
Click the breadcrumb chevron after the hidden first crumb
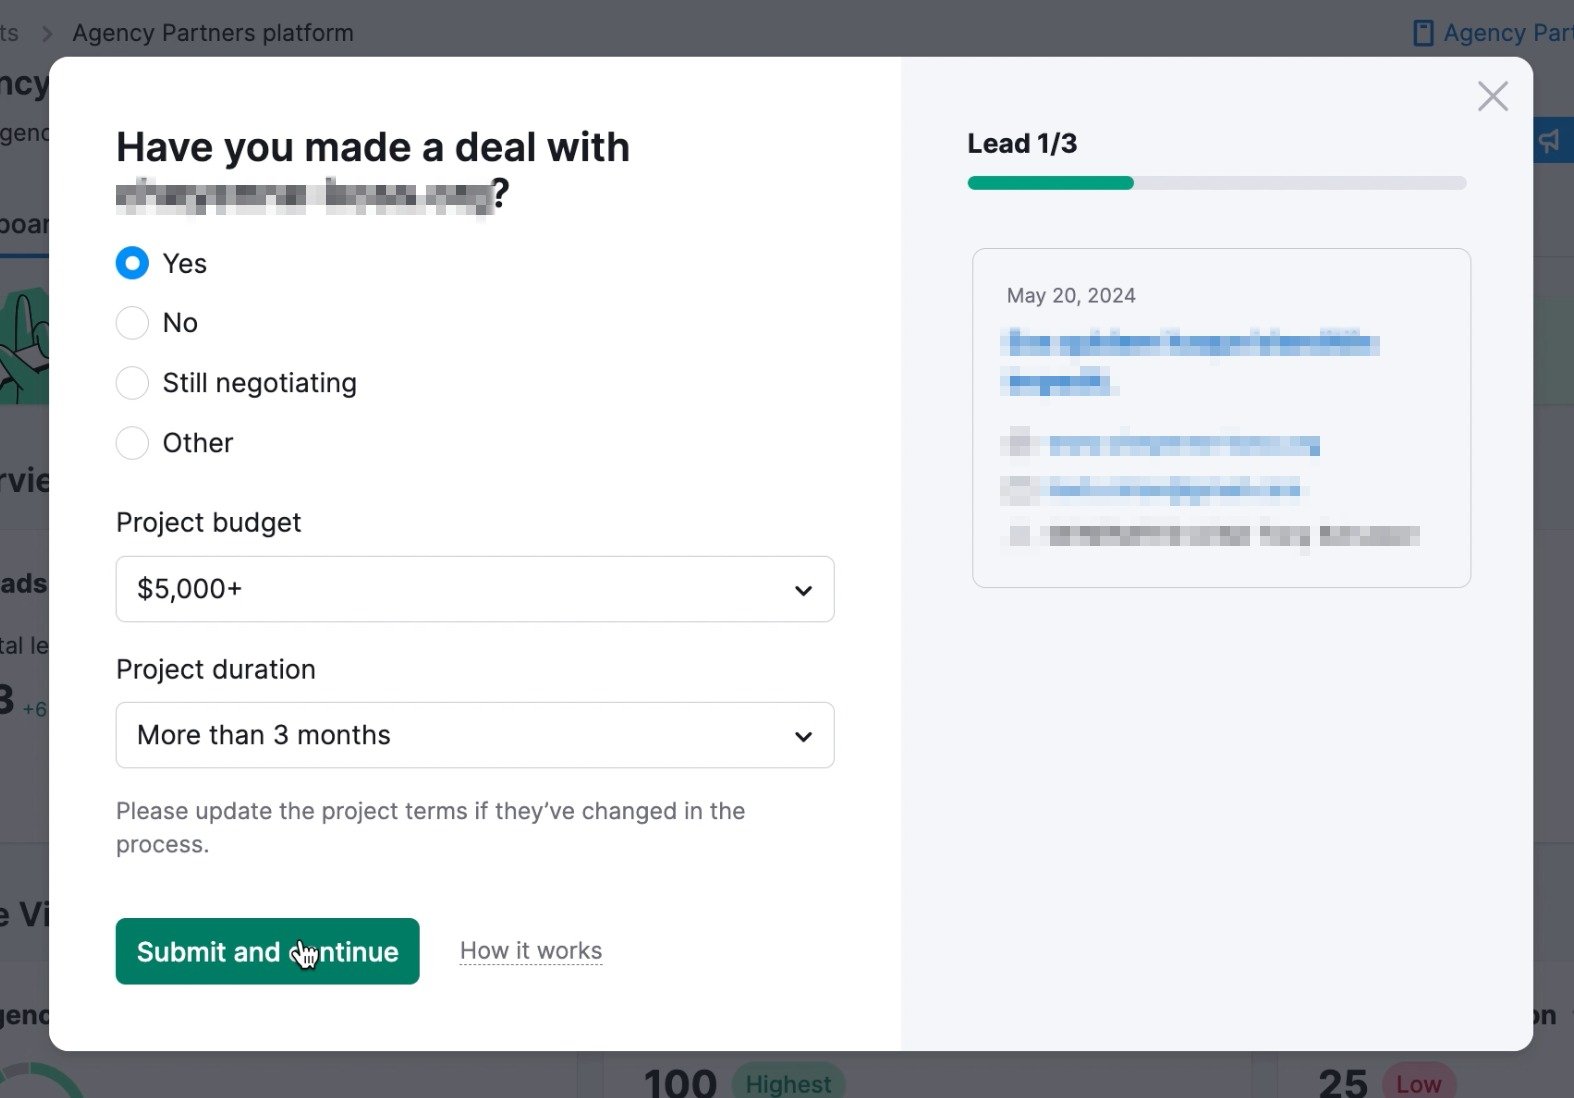tap(46, 32)
